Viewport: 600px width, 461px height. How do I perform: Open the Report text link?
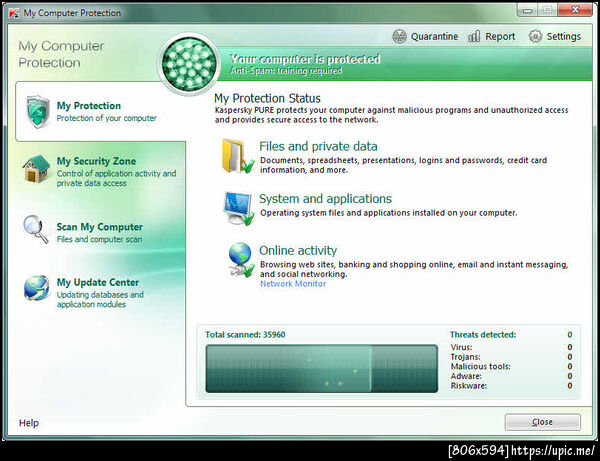click(x=500, y=36)
